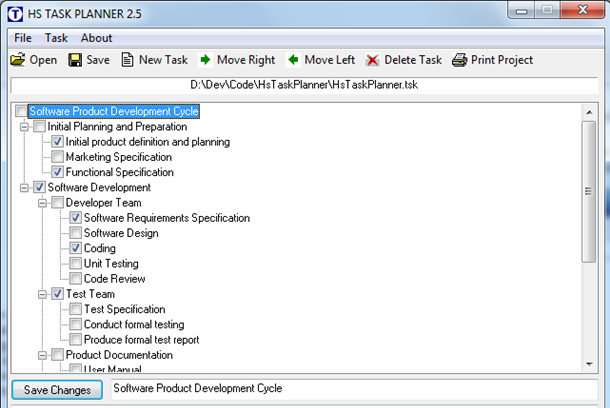Select the Software Design task
This screenshot has height=408, width=610.
coord(121,233)
